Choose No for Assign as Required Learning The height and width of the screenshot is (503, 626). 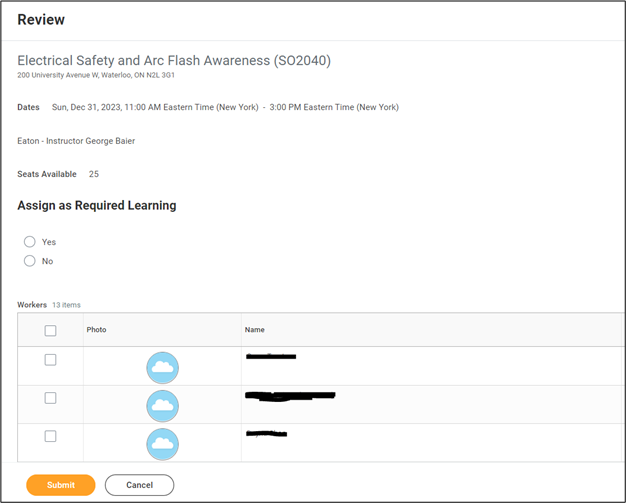[30, 261]
